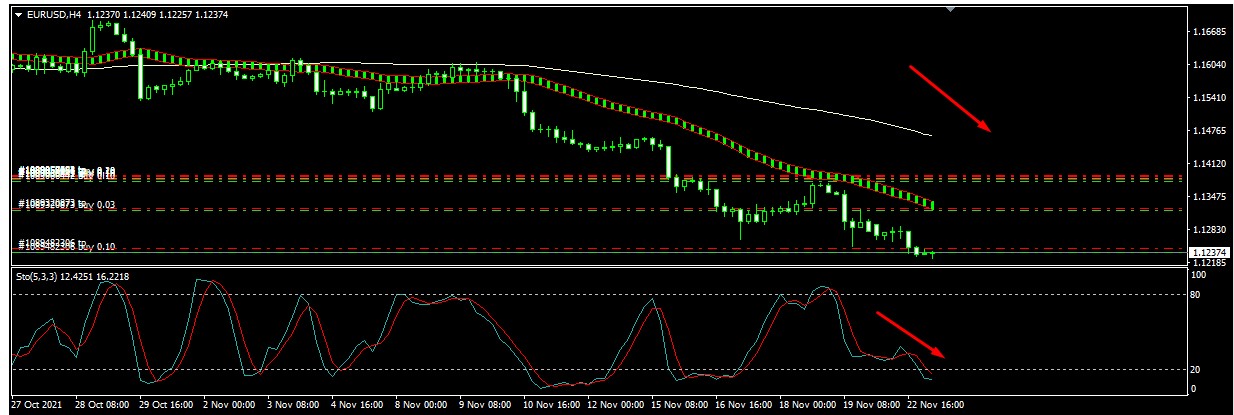Click the 80 level on Stochastic scale
1234x415 pixels.
[1196, 294]
